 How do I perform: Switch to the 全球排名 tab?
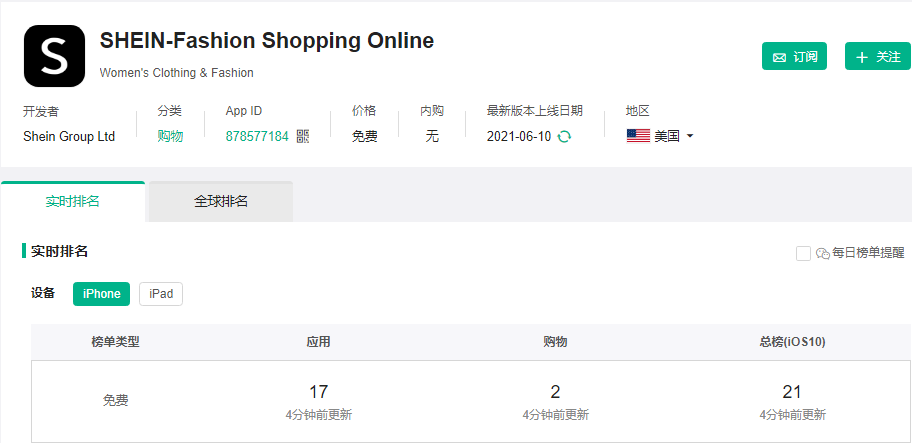pos(221,201)
